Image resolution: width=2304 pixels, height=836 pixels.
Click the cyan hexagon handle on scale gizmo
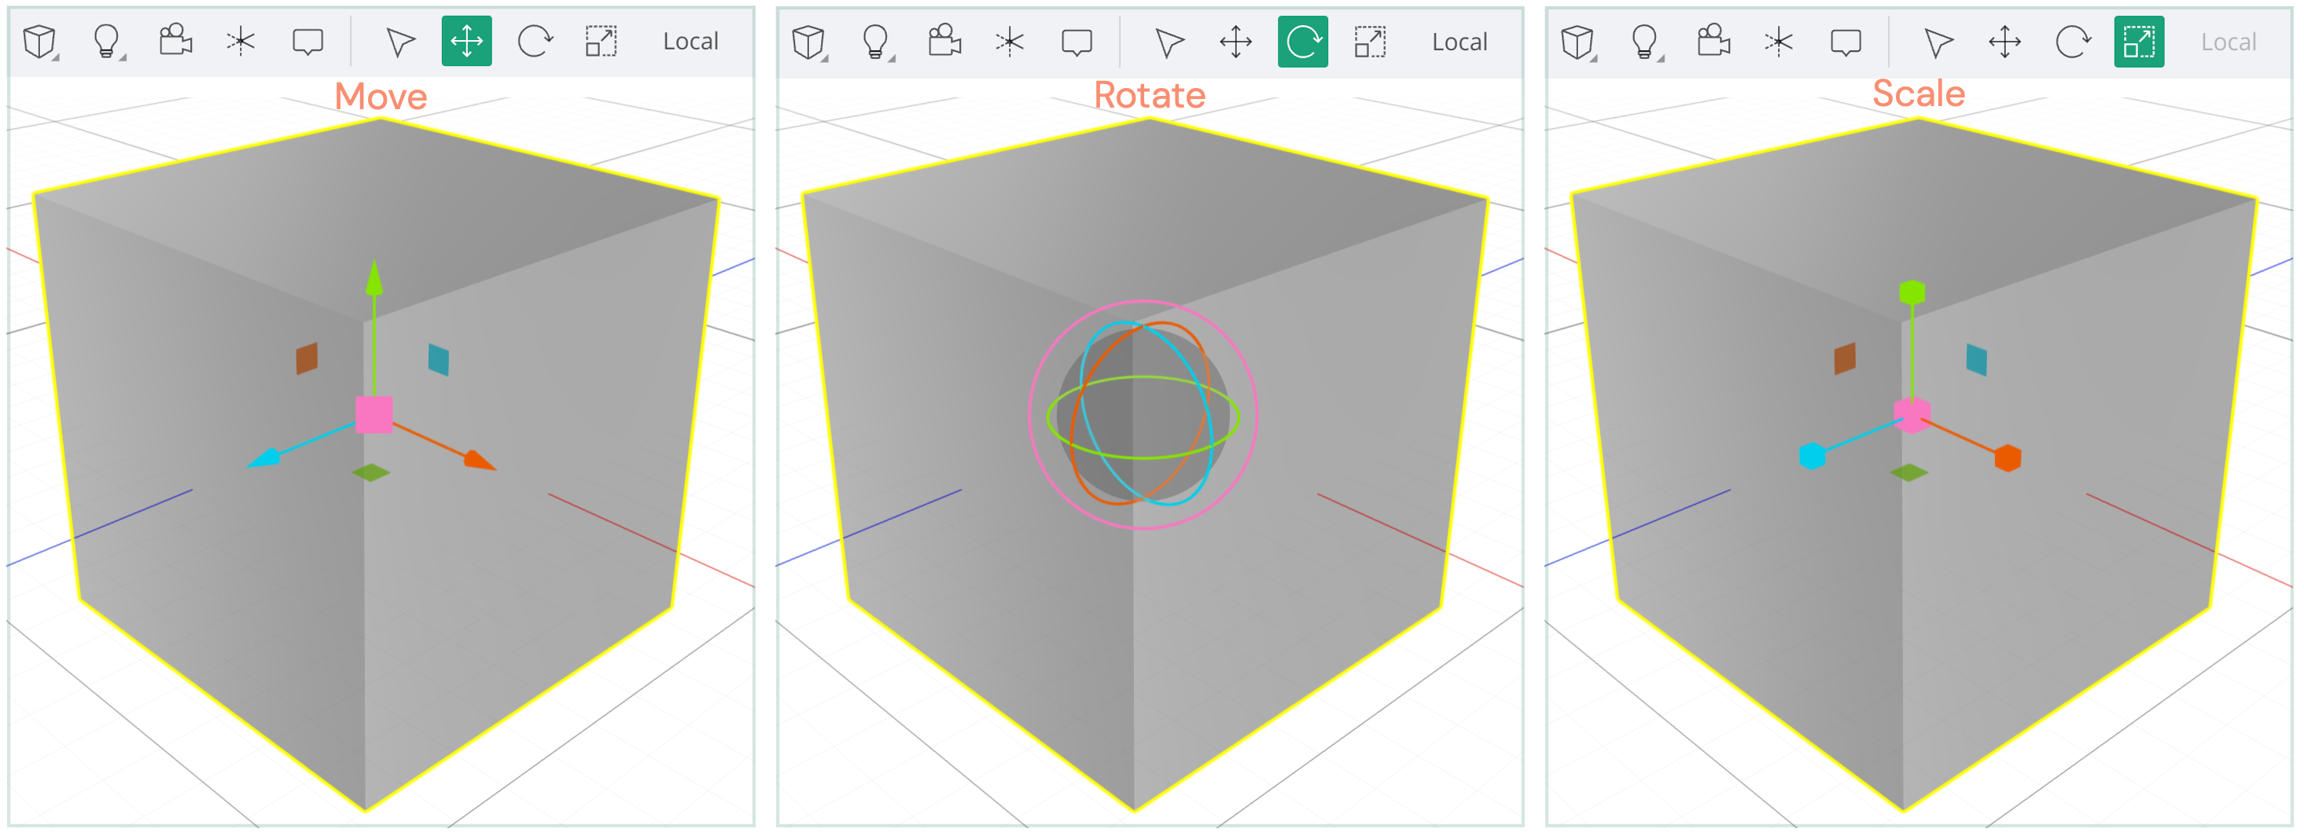(1812, 457)
